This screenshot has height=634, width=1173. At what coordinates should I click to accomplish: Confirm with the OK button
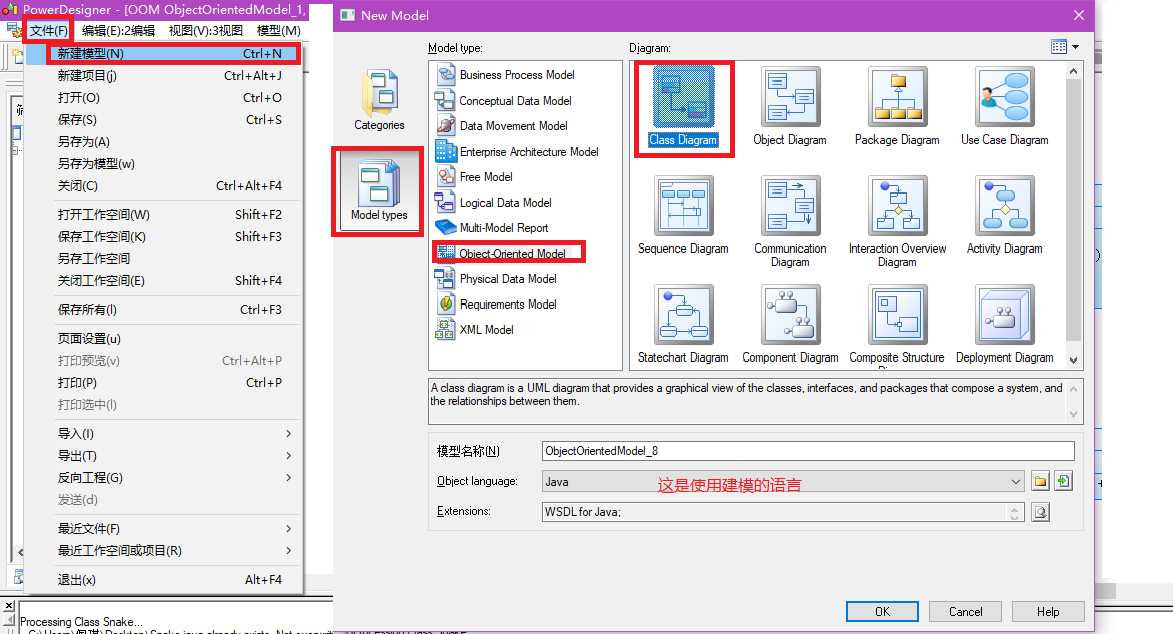point(882,612)
